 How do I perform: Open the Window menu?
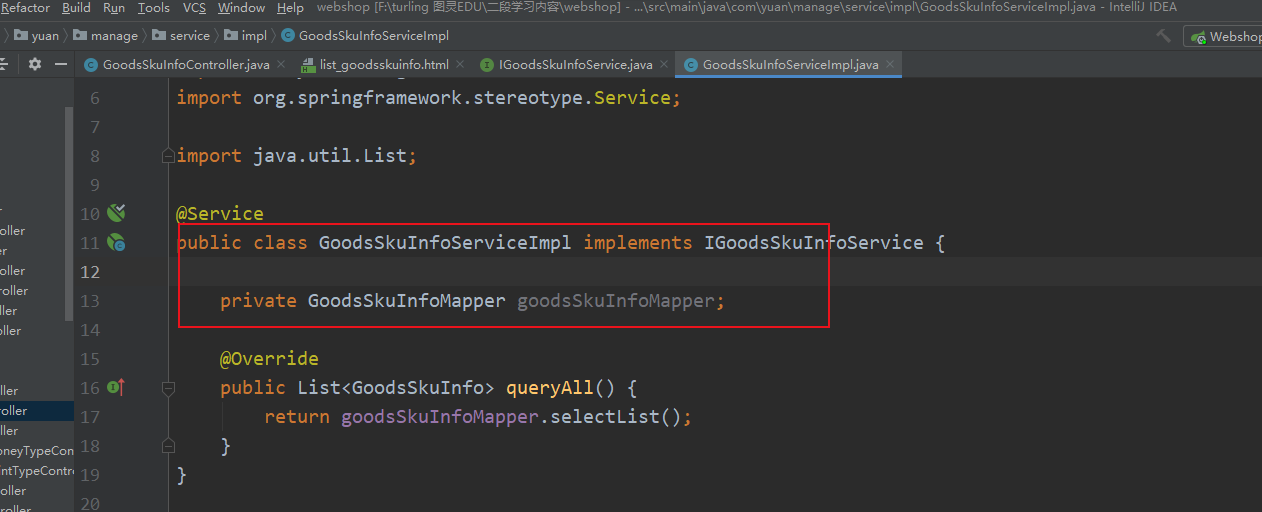[241, 8]
